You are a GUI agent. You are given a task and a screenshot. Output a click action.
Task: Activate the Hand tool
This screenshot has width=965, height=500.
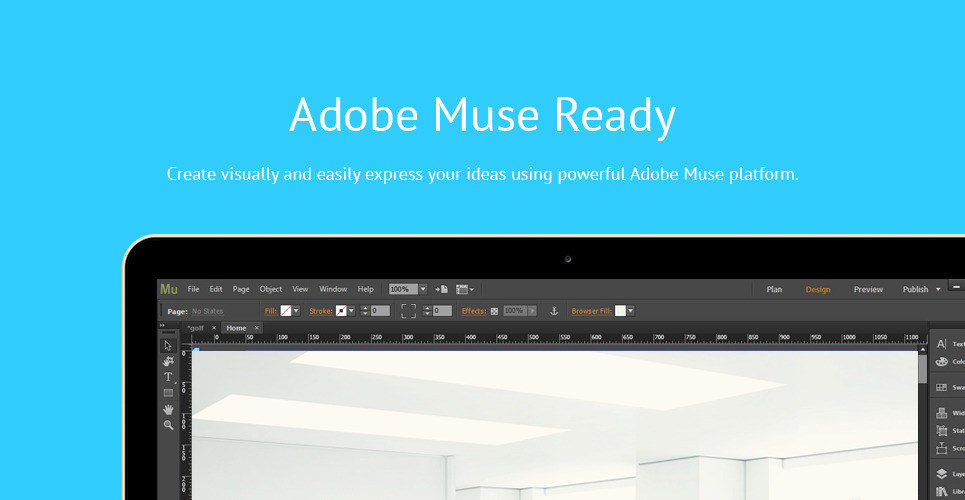coord(168,409)
